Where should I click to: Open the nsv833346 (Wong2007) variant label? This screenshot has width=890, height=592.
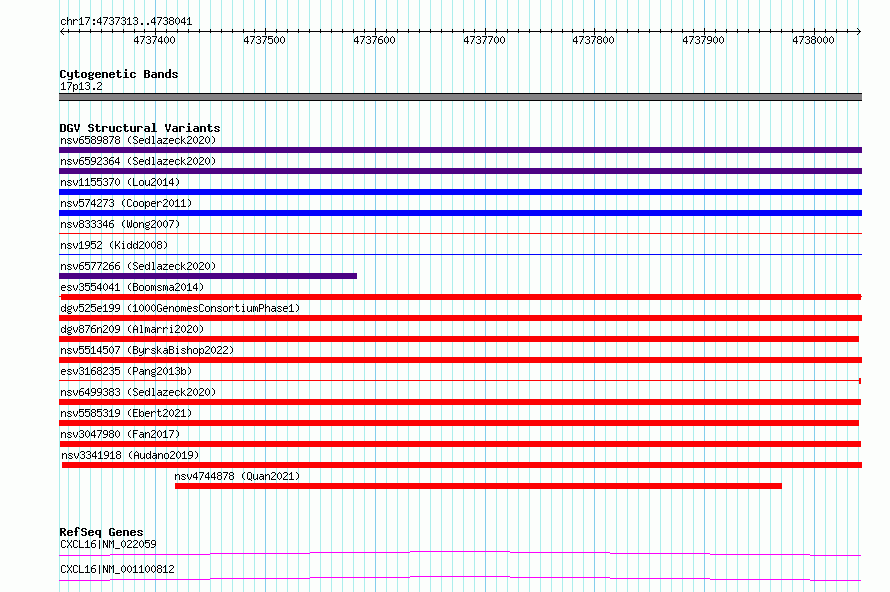(x=120, y=224)
